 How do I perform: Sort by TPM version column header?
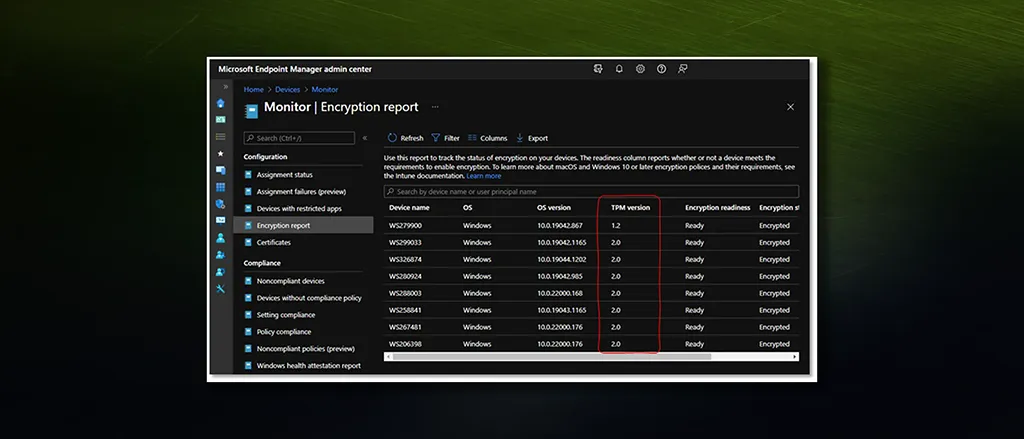630,208
